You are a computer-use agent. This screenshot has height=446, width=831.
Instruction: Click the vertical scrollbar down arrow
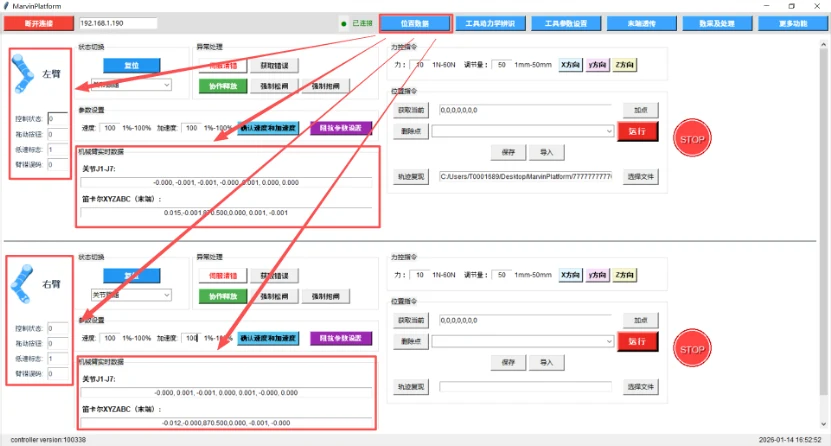click(x=824, y=424)
